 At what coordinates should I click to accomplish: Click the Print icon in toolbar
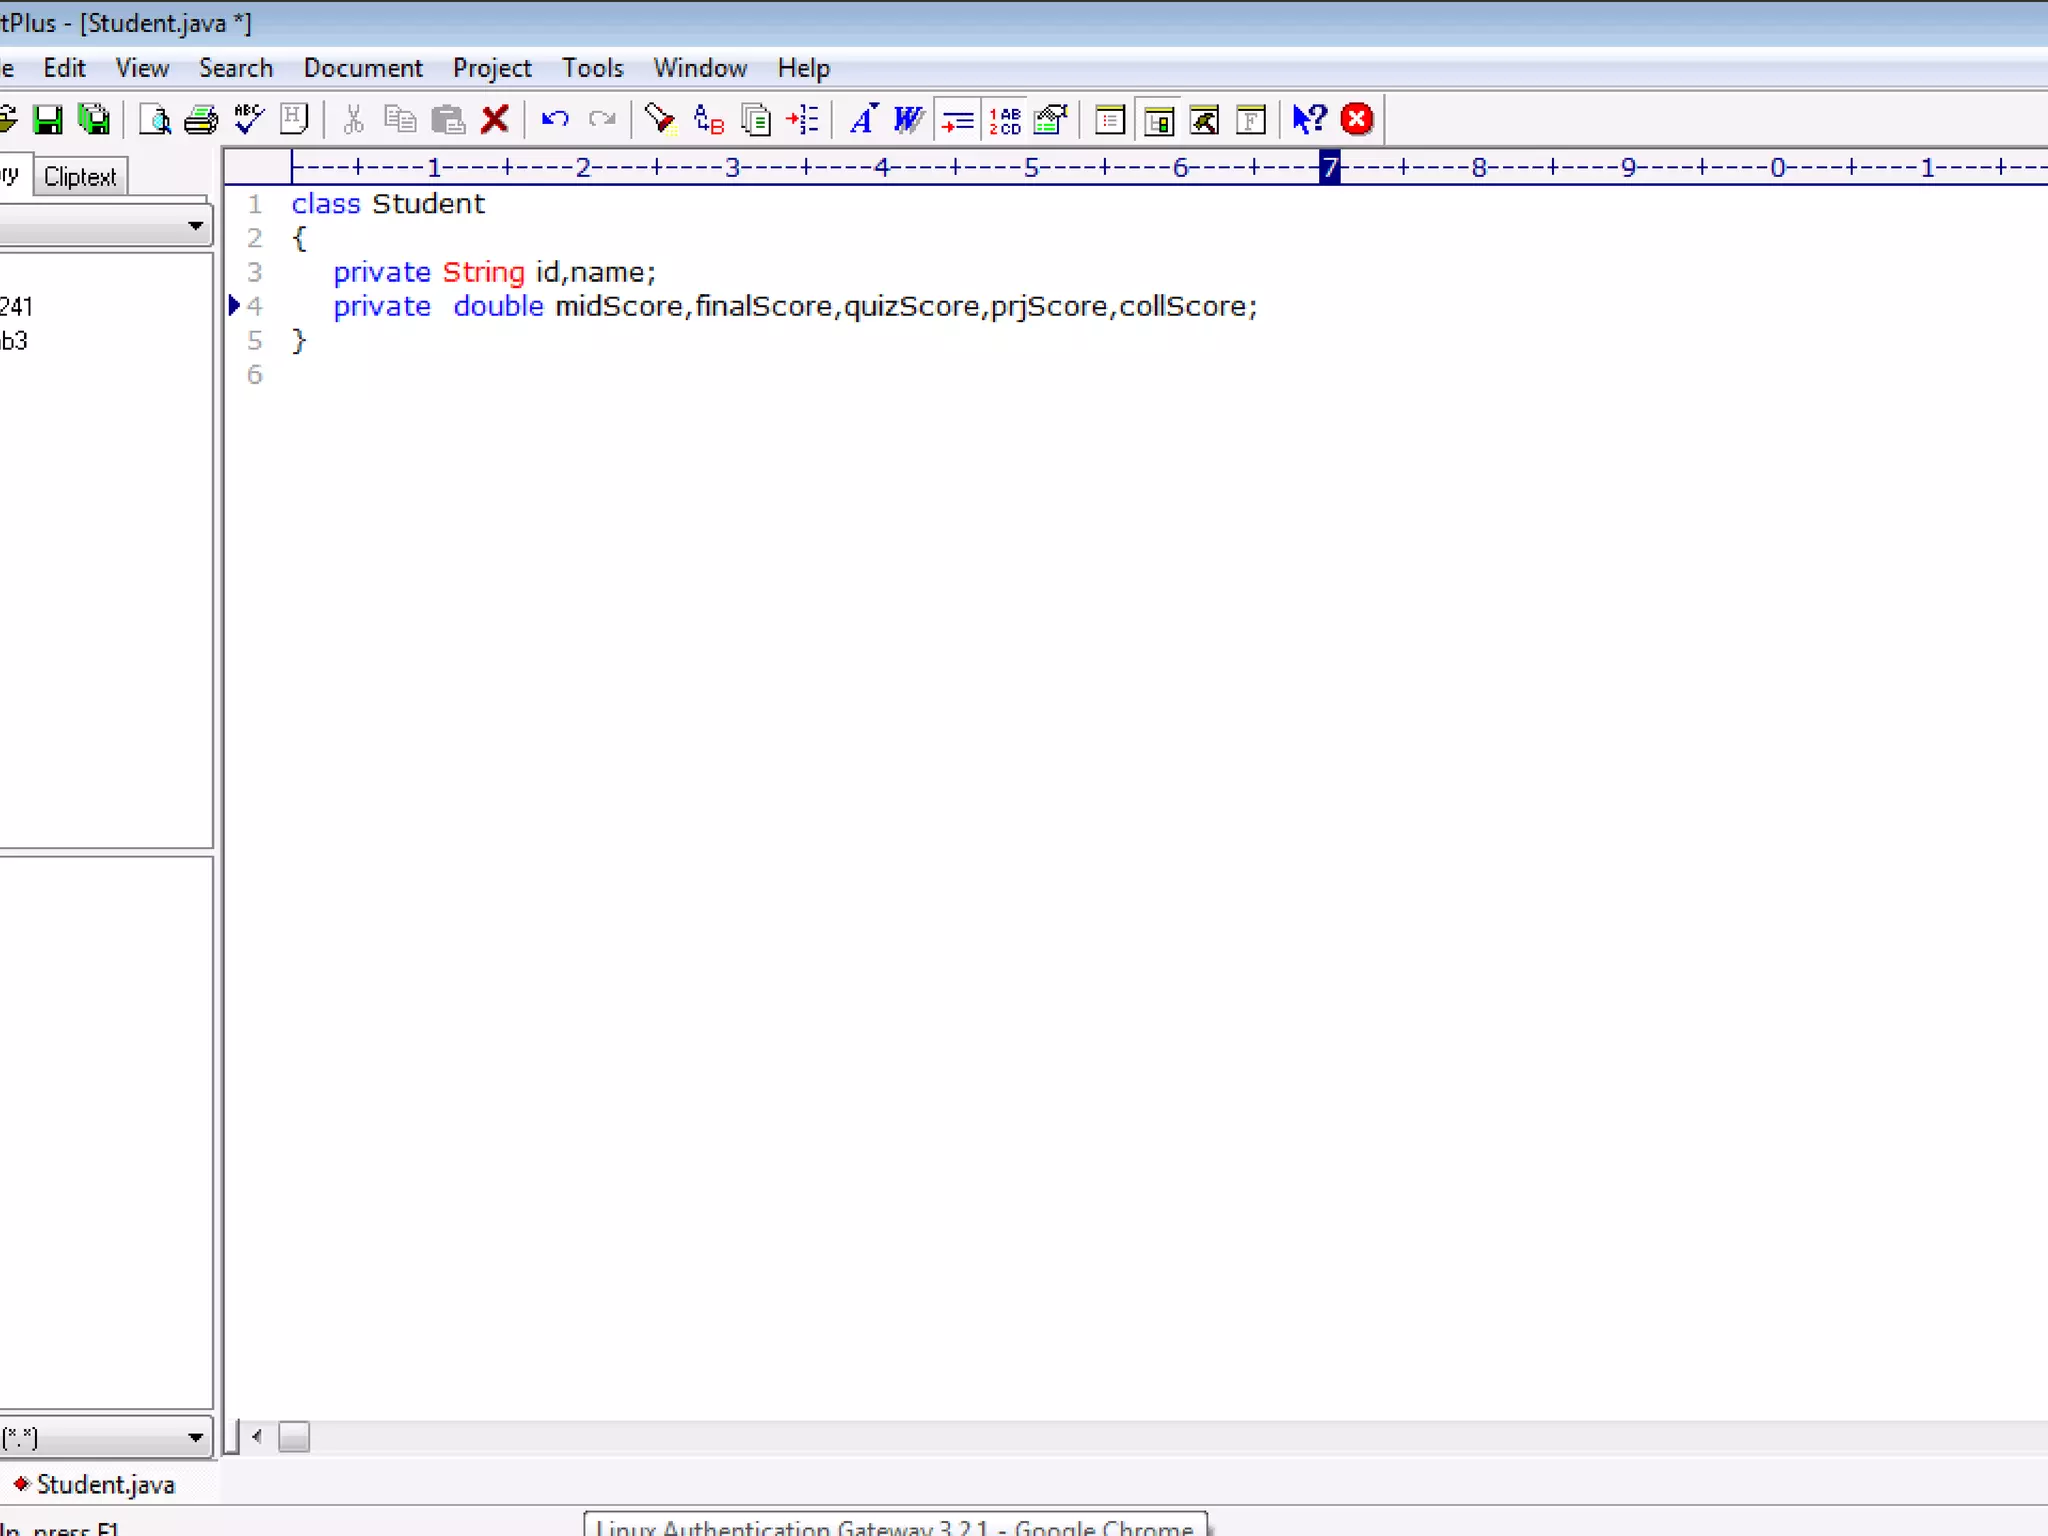coord(201,120)
